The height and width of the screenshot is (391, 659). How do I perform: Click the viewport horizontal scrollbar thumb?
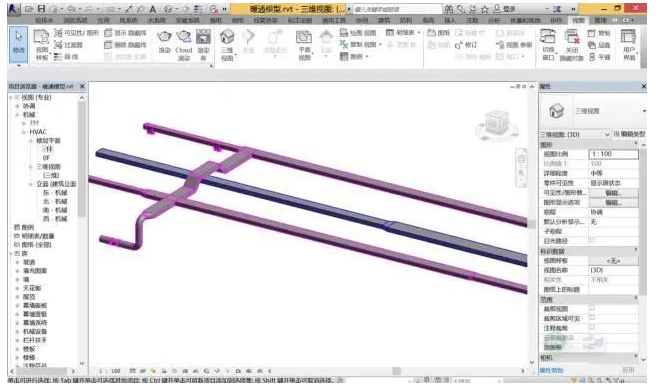click(396, 371)
